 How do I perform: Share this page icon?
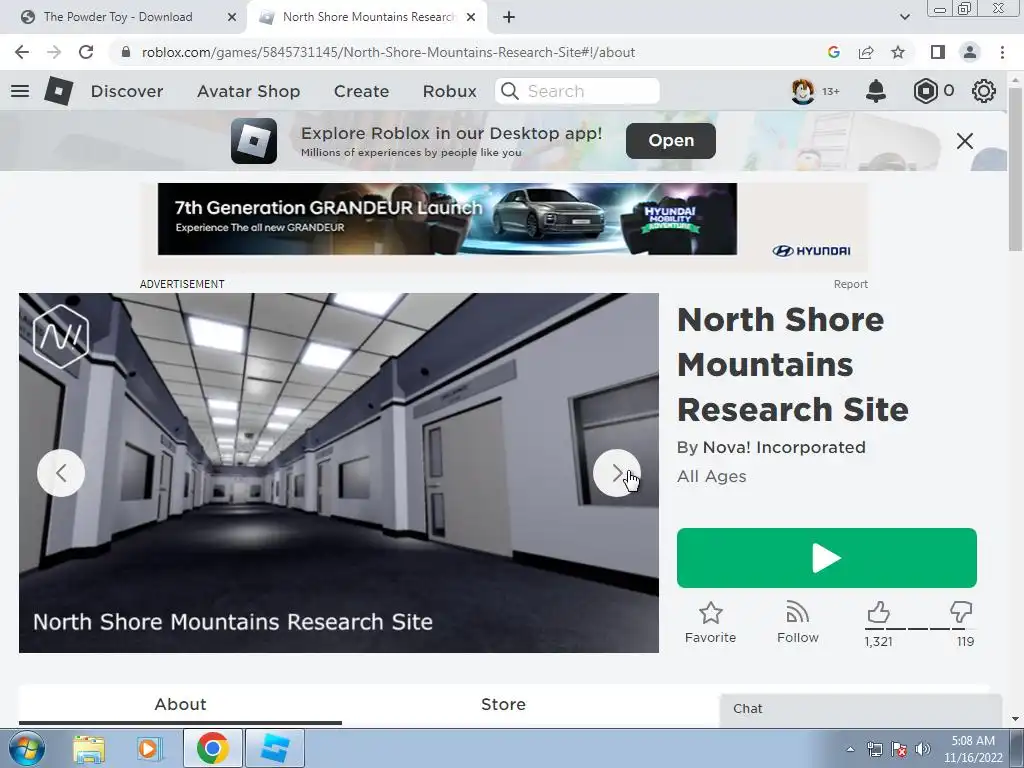click(x=866, y=52)
